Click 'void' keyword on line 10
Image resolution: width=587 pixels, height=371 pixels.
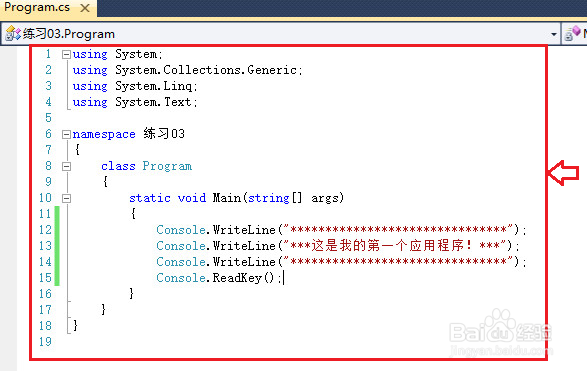click(192, 198)
